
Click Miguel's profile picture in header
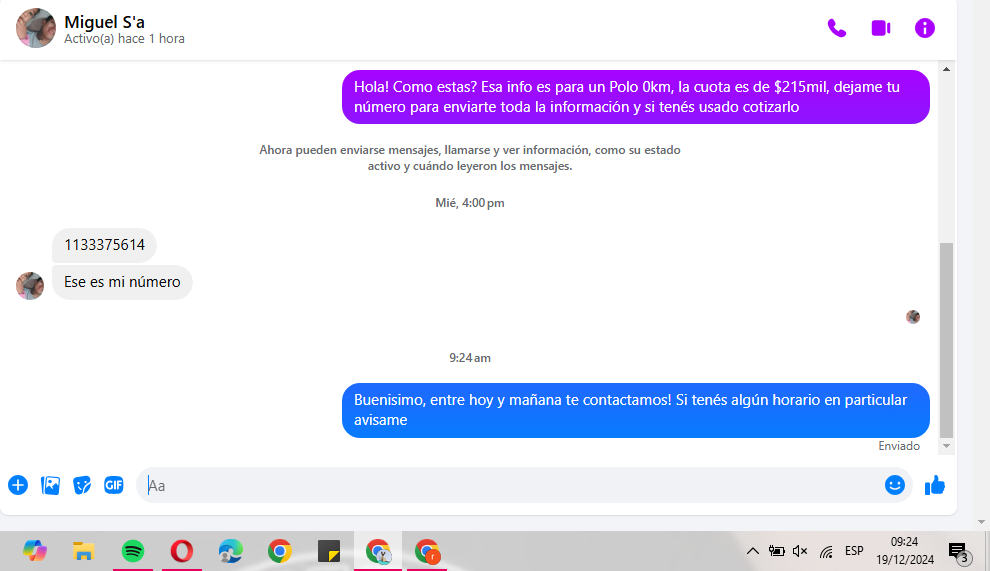pyautogui.click(x=36, y=28)
